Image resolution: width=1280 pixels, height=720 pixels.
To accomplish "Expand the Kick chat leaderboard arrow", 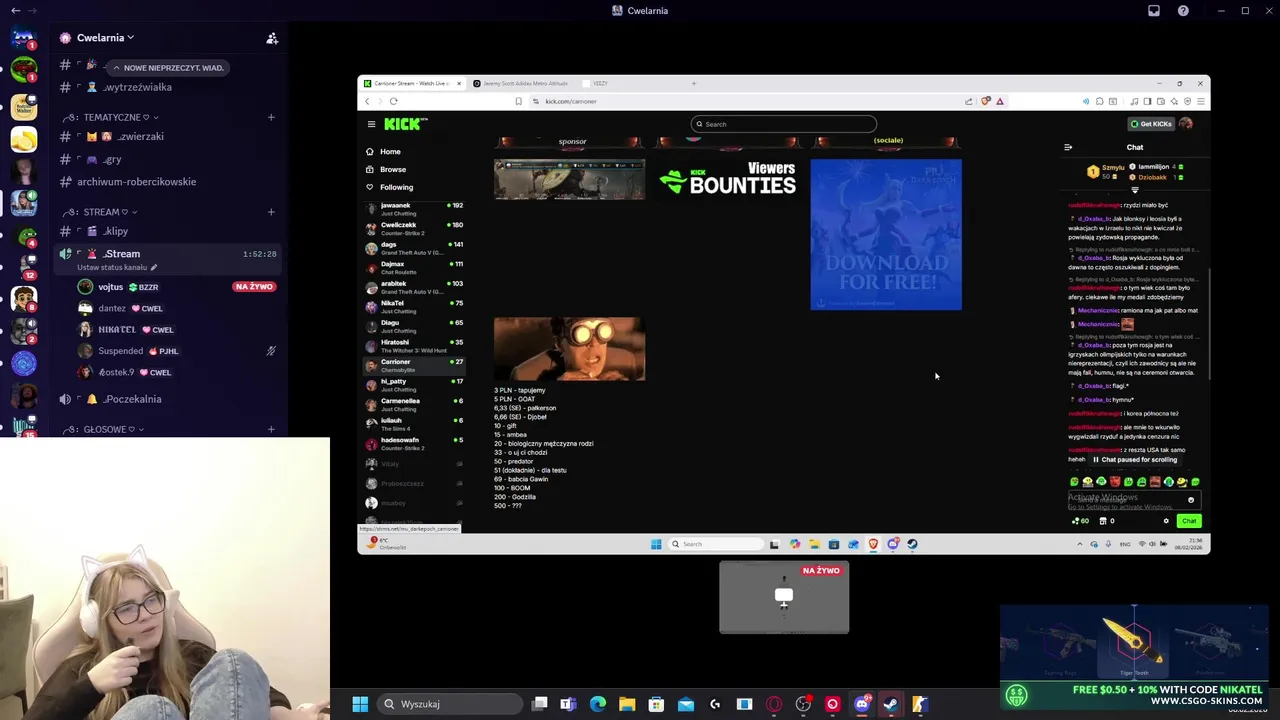I will point(1135,190).
